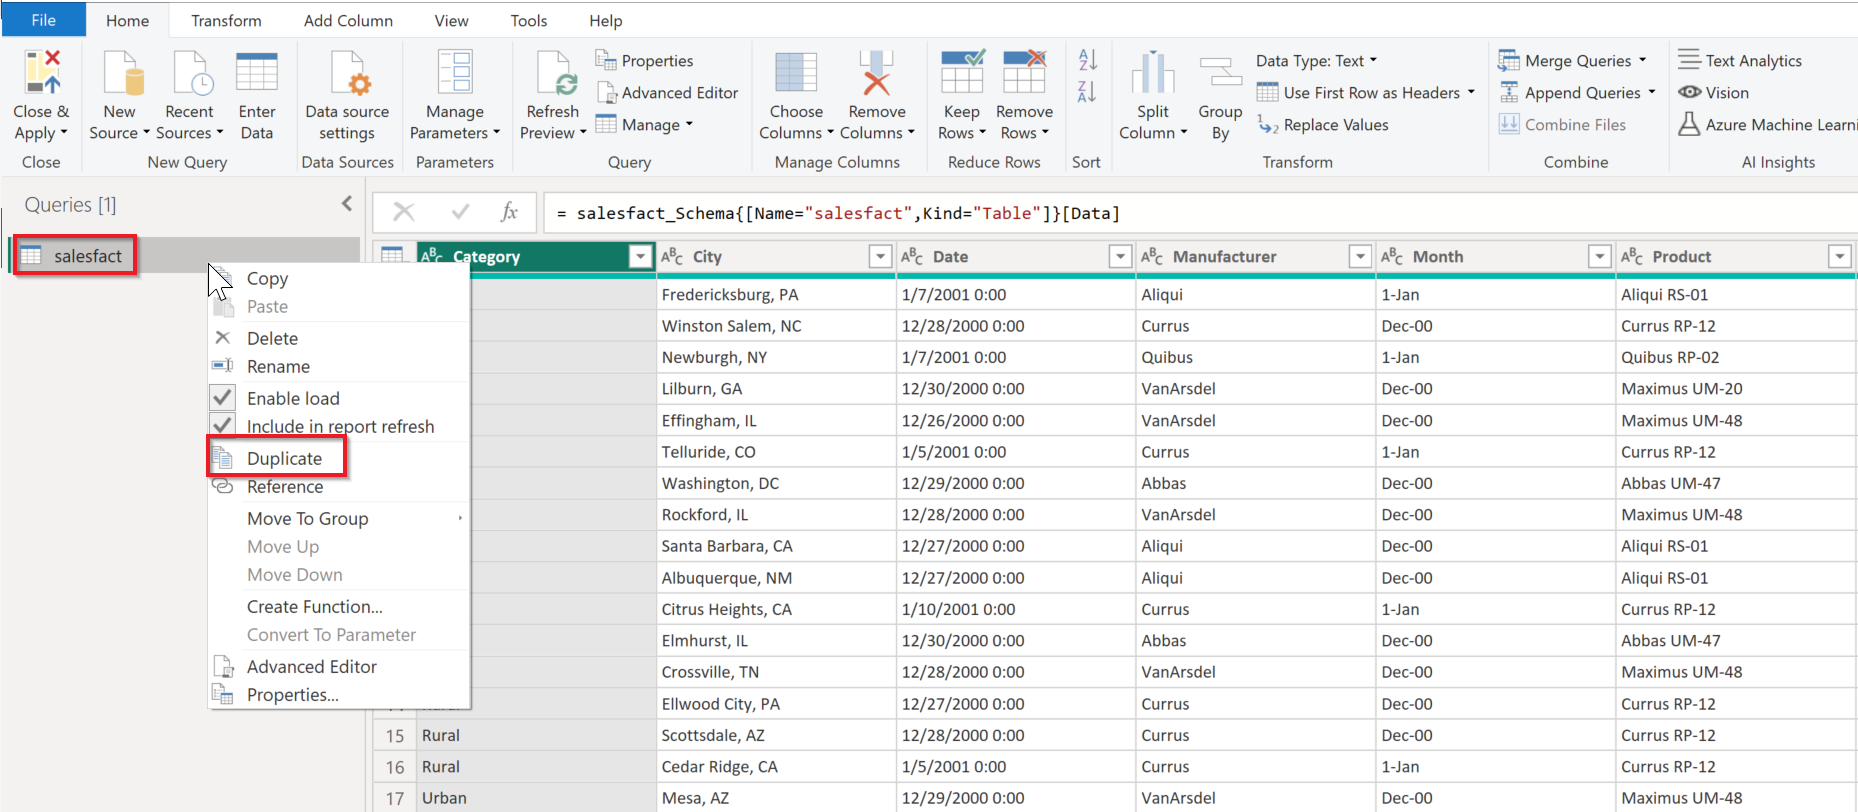The image size is (1858, 812).
Task: Select Duplicate from the context menu
Action: point(284,459)
